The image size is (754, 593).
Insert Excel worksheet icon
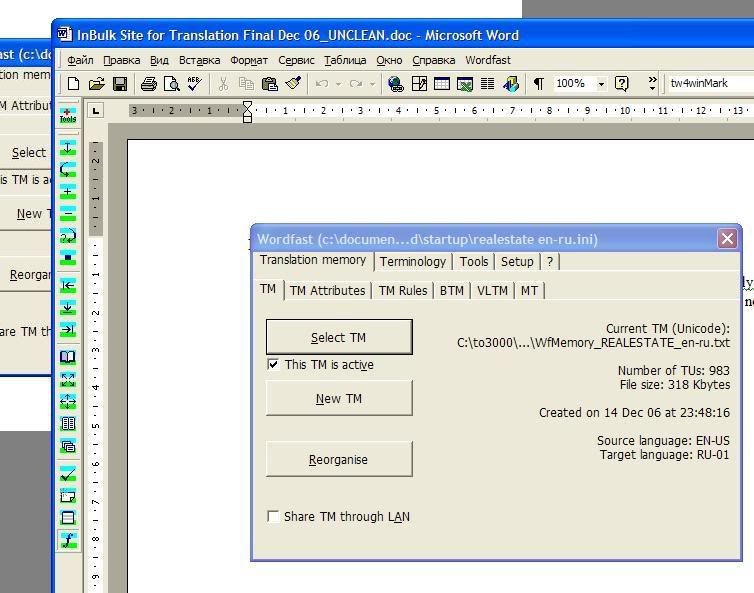(465, 84)
